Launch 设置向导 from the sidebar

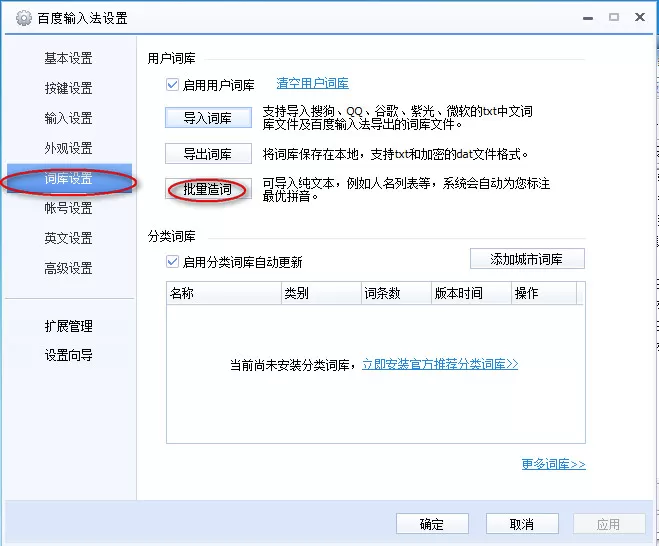[x=69, y=355]
